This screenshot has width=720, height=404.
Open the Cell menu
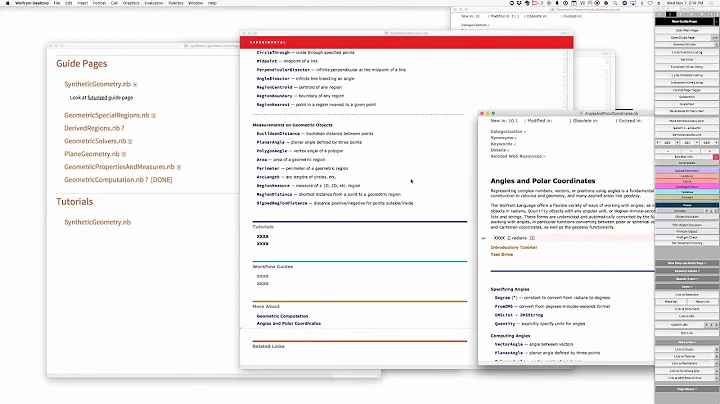(x=114, y=3)
